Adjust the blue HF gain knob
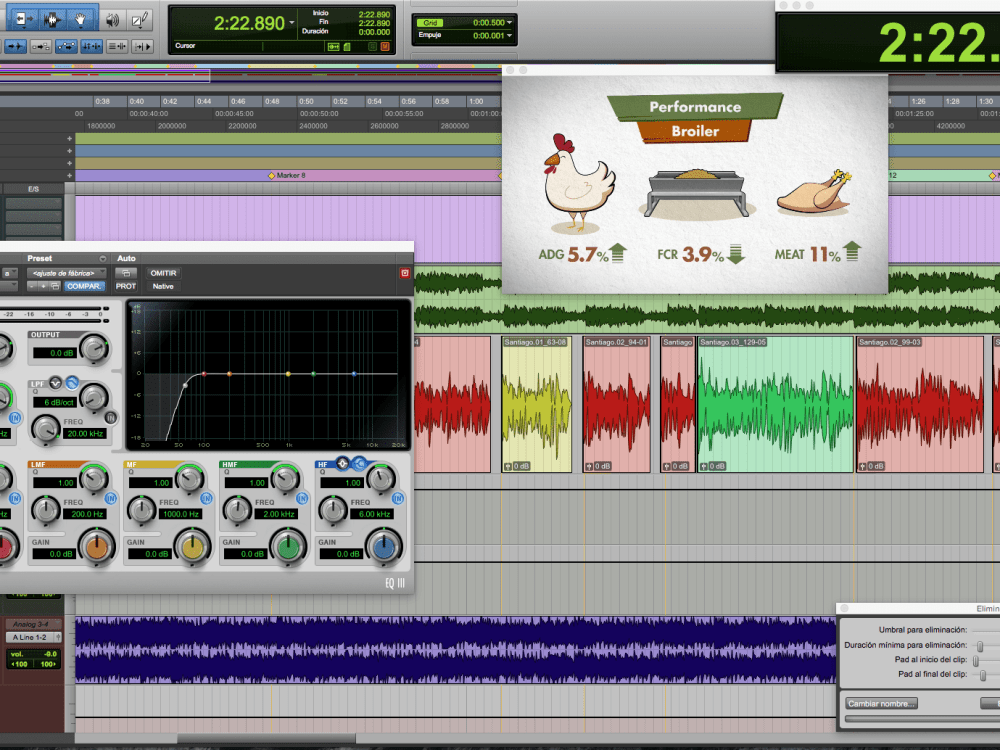This screenshot has width=1000, height=750. [383, 547]
